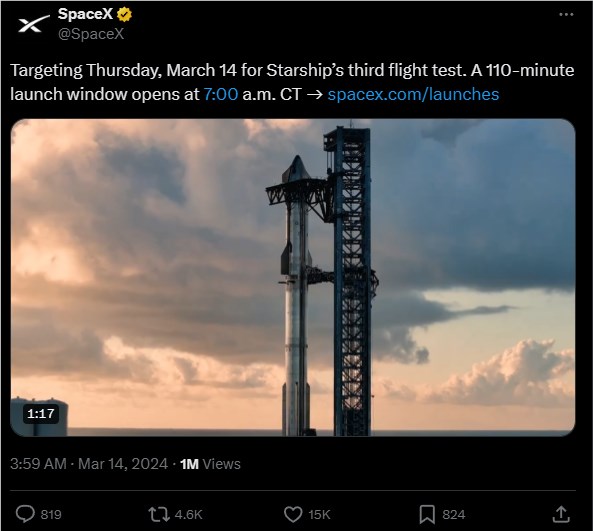Play the Starship launch tower video
The image size is (593, 531).
(293, 278)
